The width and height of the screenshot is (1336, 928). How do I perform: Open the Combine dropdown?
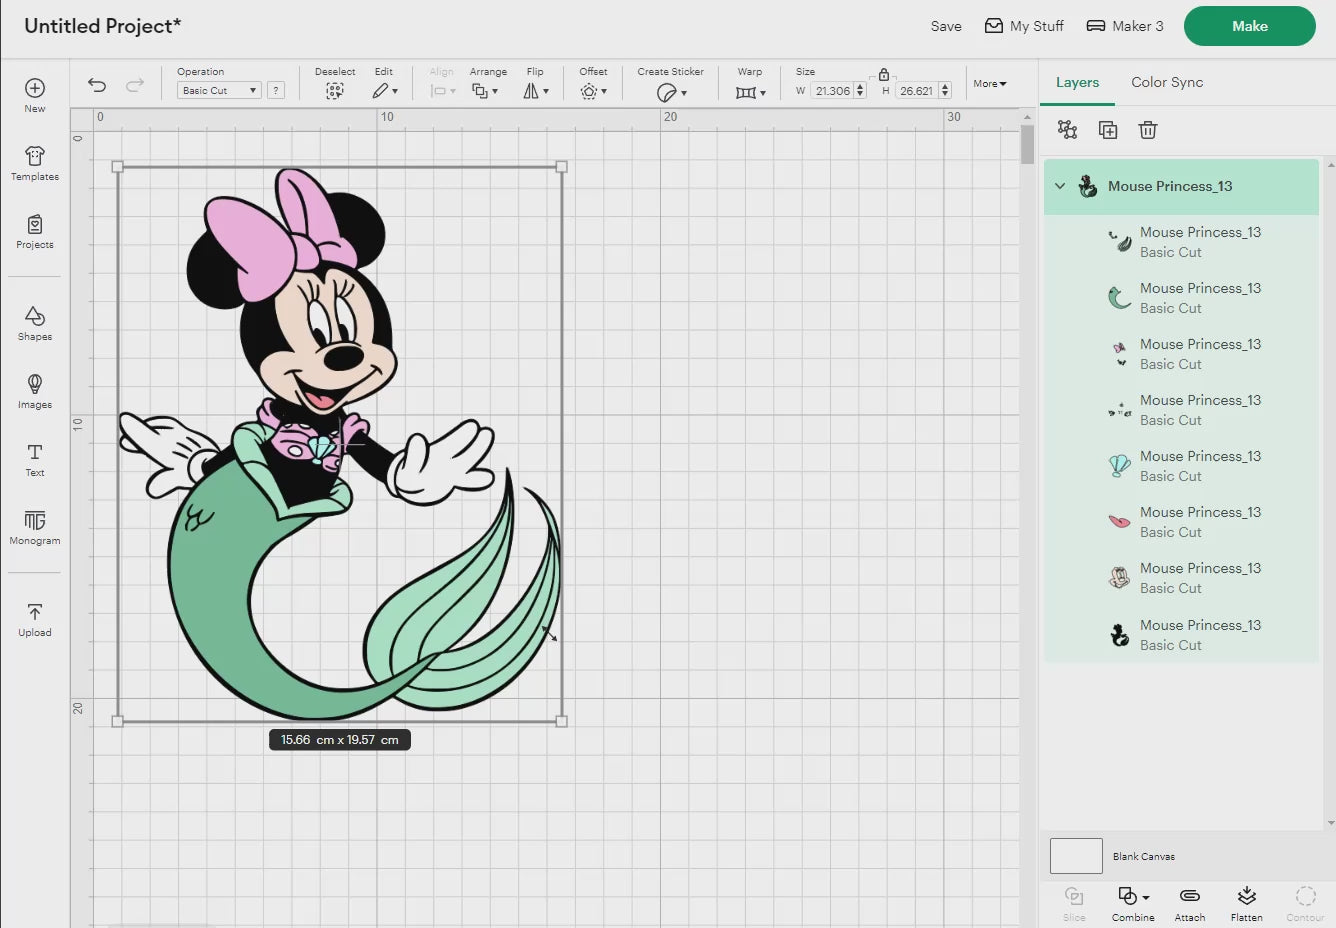point(1133,902)
